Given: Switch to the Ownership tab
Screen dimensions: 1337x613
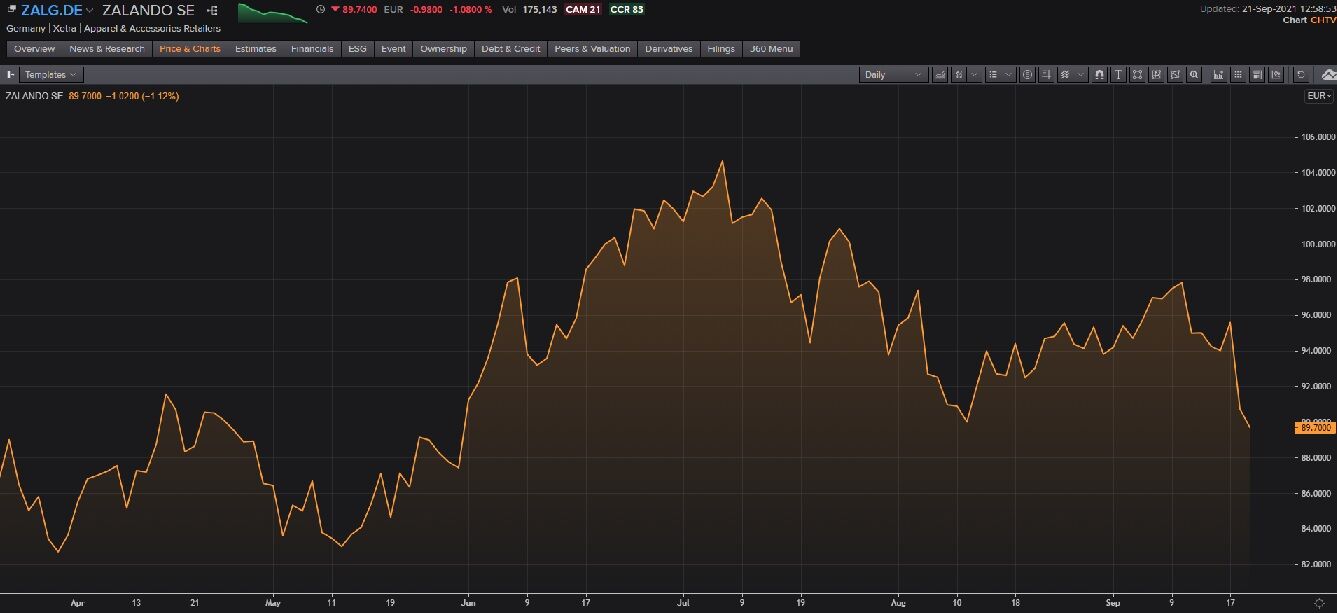Looking at the screenshot, I should click(443, 49).
